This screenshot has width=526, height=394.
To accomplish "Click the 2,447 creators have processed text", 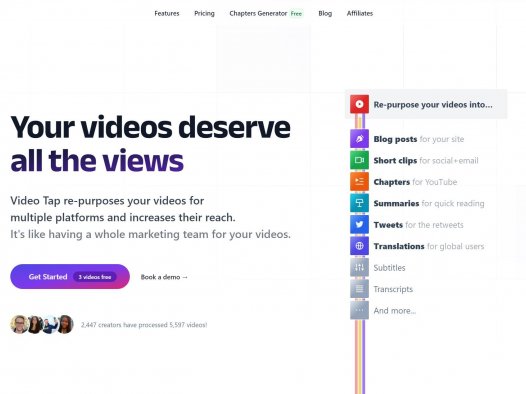I will tap(144, 325).
